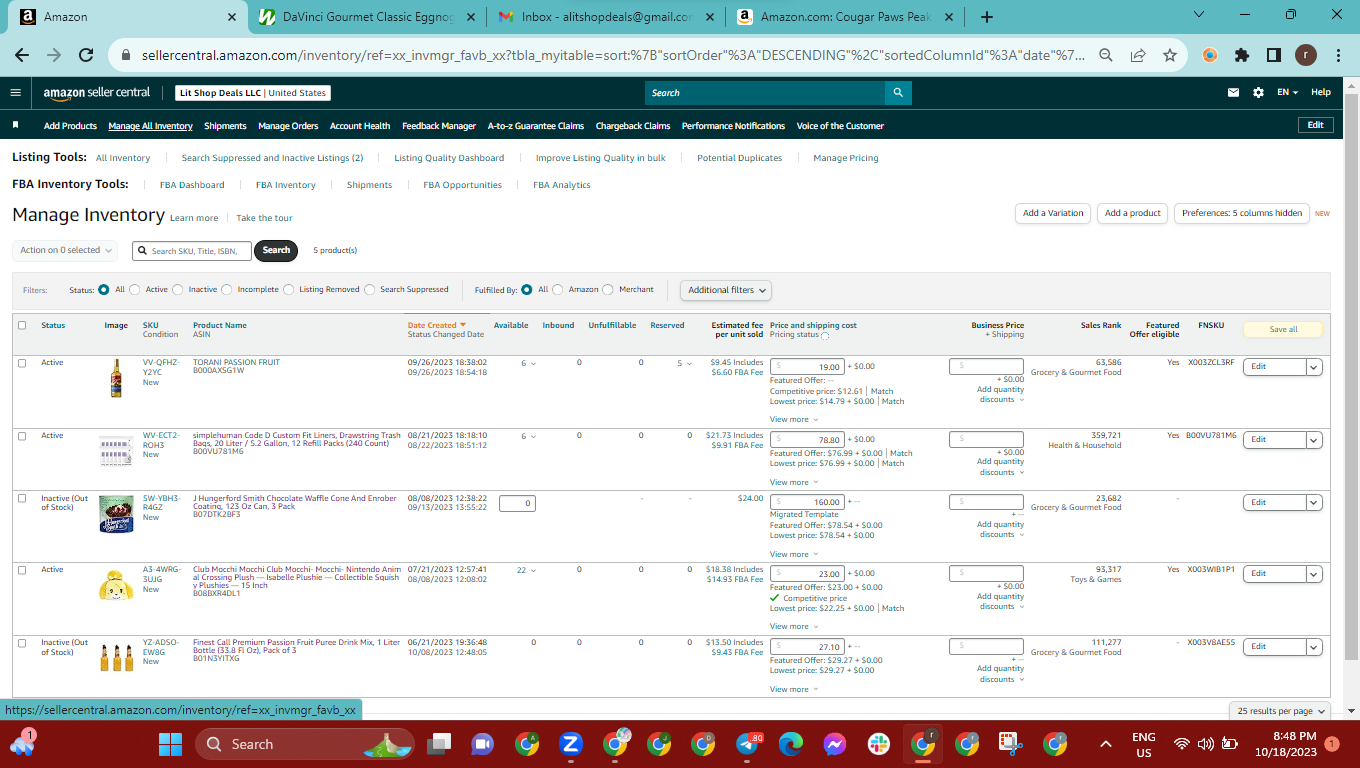Filter Fulfilled By Amazon
Image resolution: width=1360 pixels, height=768 pixels.
pyautogui.click(x=558, y=290)
